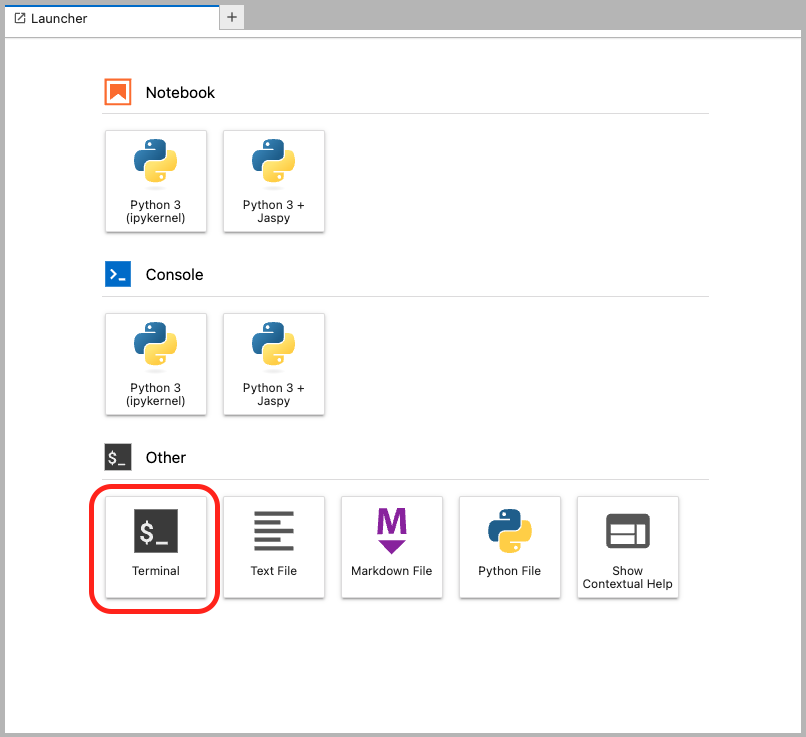
Task: Start a Python 3 + Jaspy console
Action: (273, 364)
